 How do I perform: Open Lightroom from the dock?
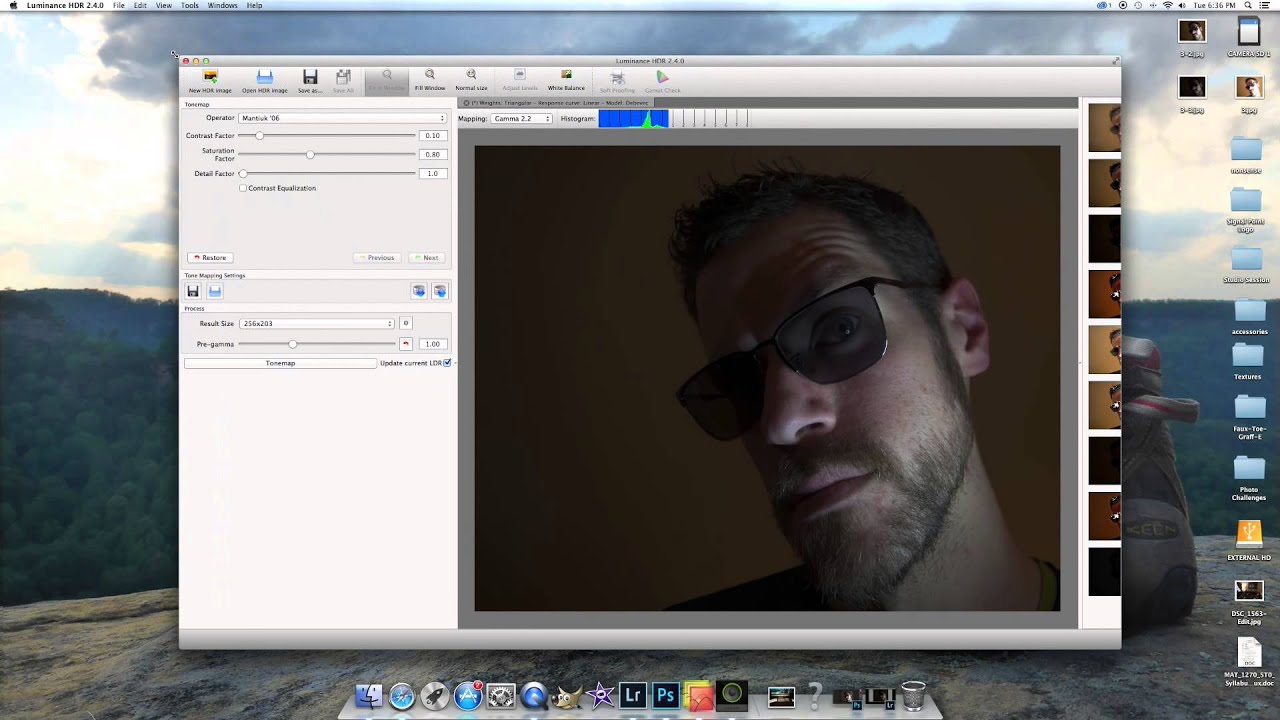pyautogui.click(x=633, y=696)
